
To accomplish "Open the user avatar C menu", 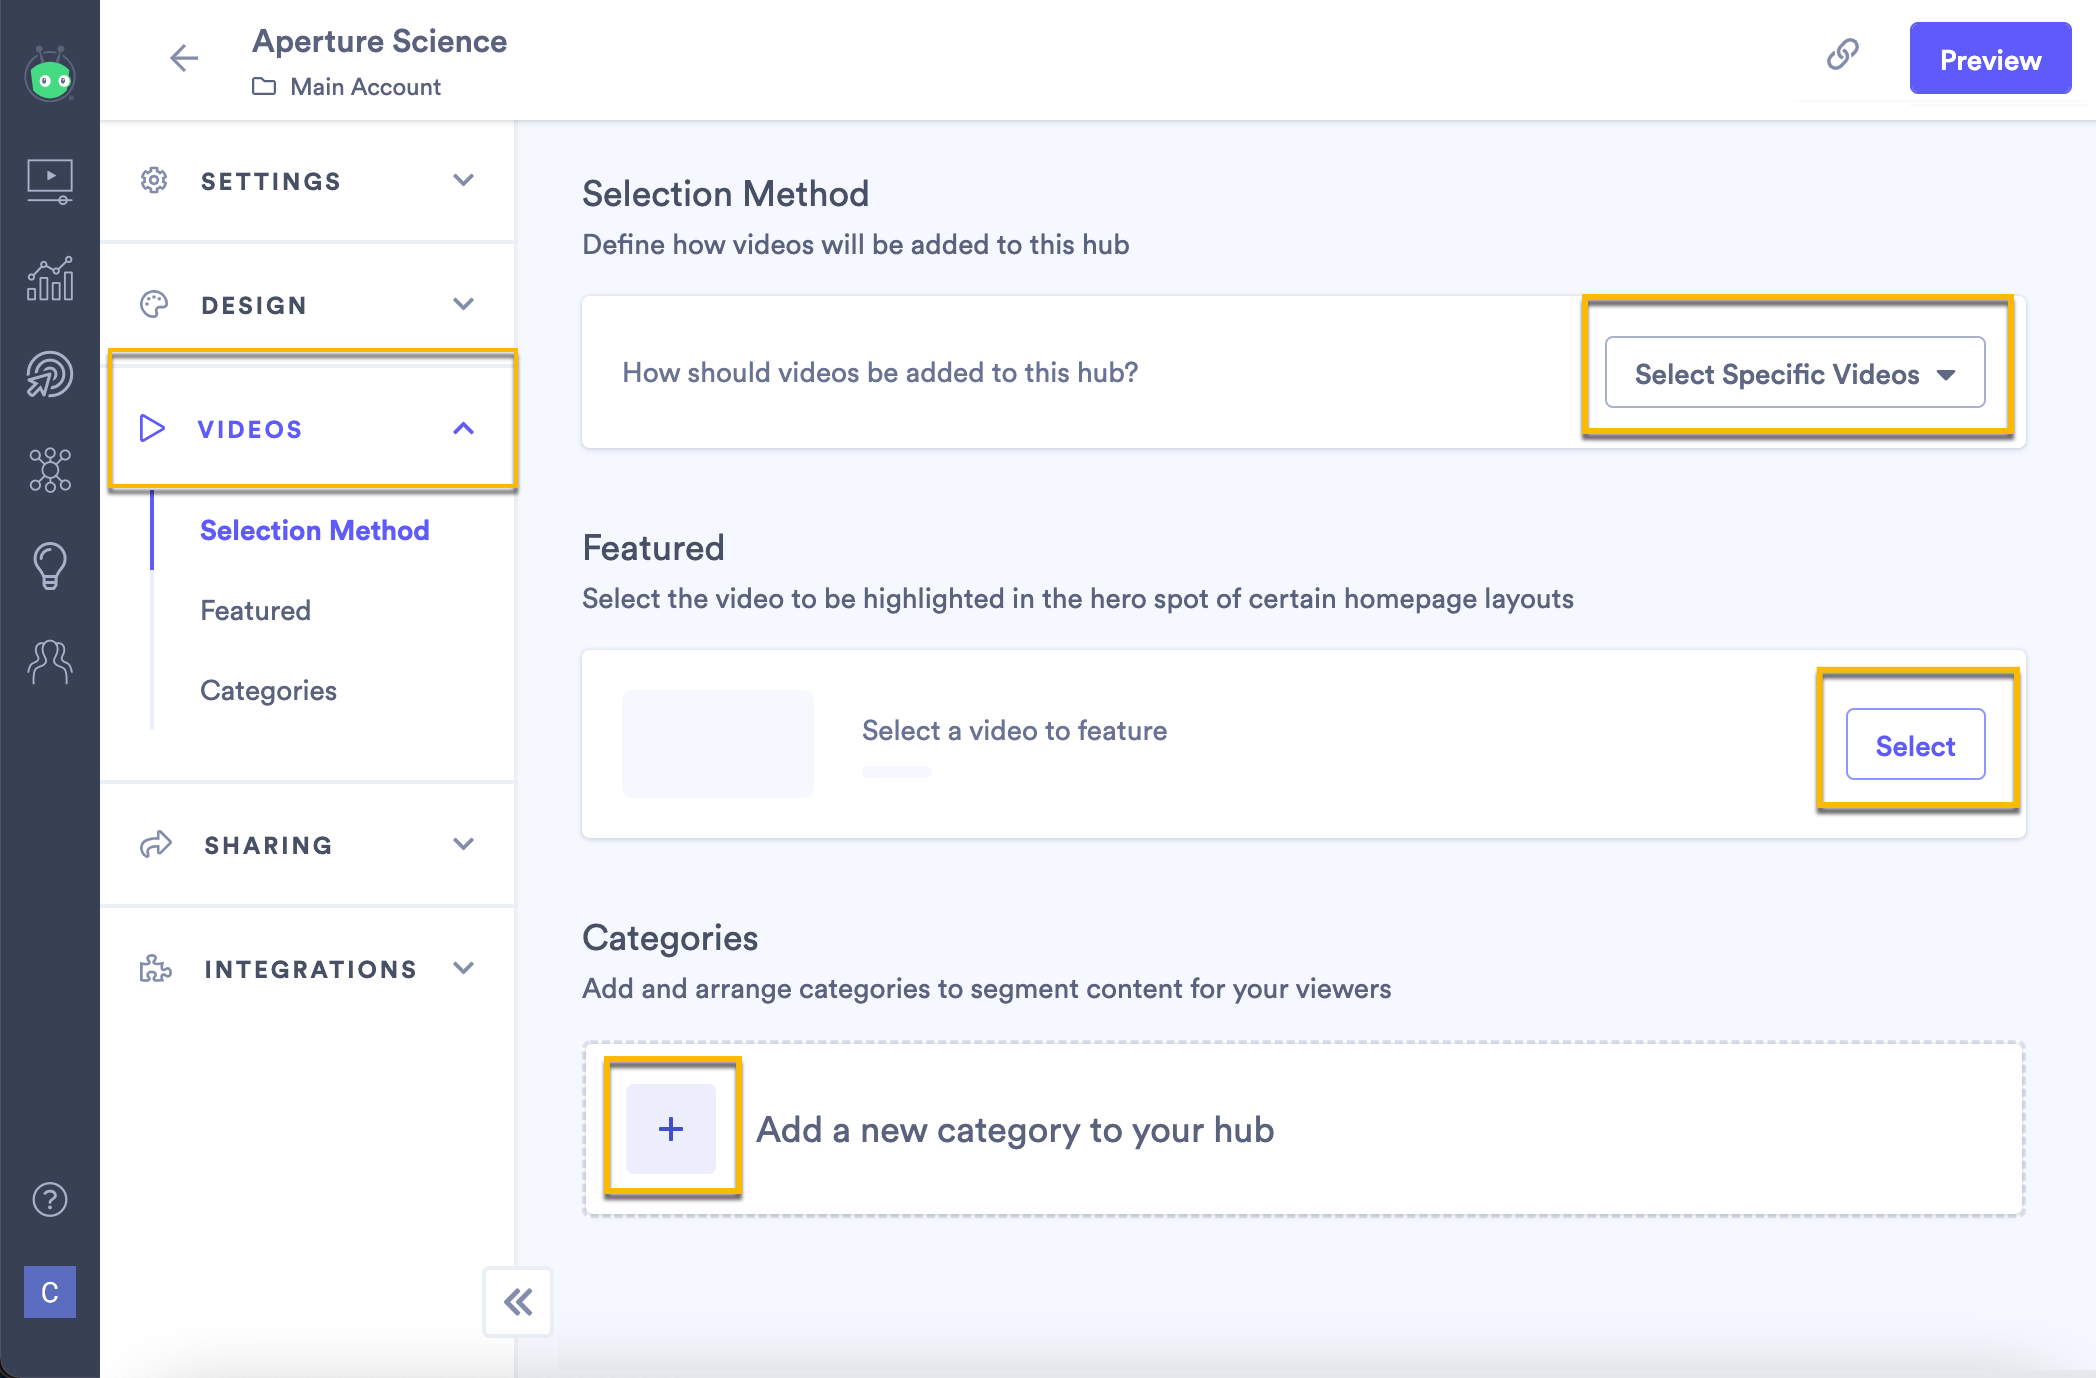I will (x=50, y=1292).
